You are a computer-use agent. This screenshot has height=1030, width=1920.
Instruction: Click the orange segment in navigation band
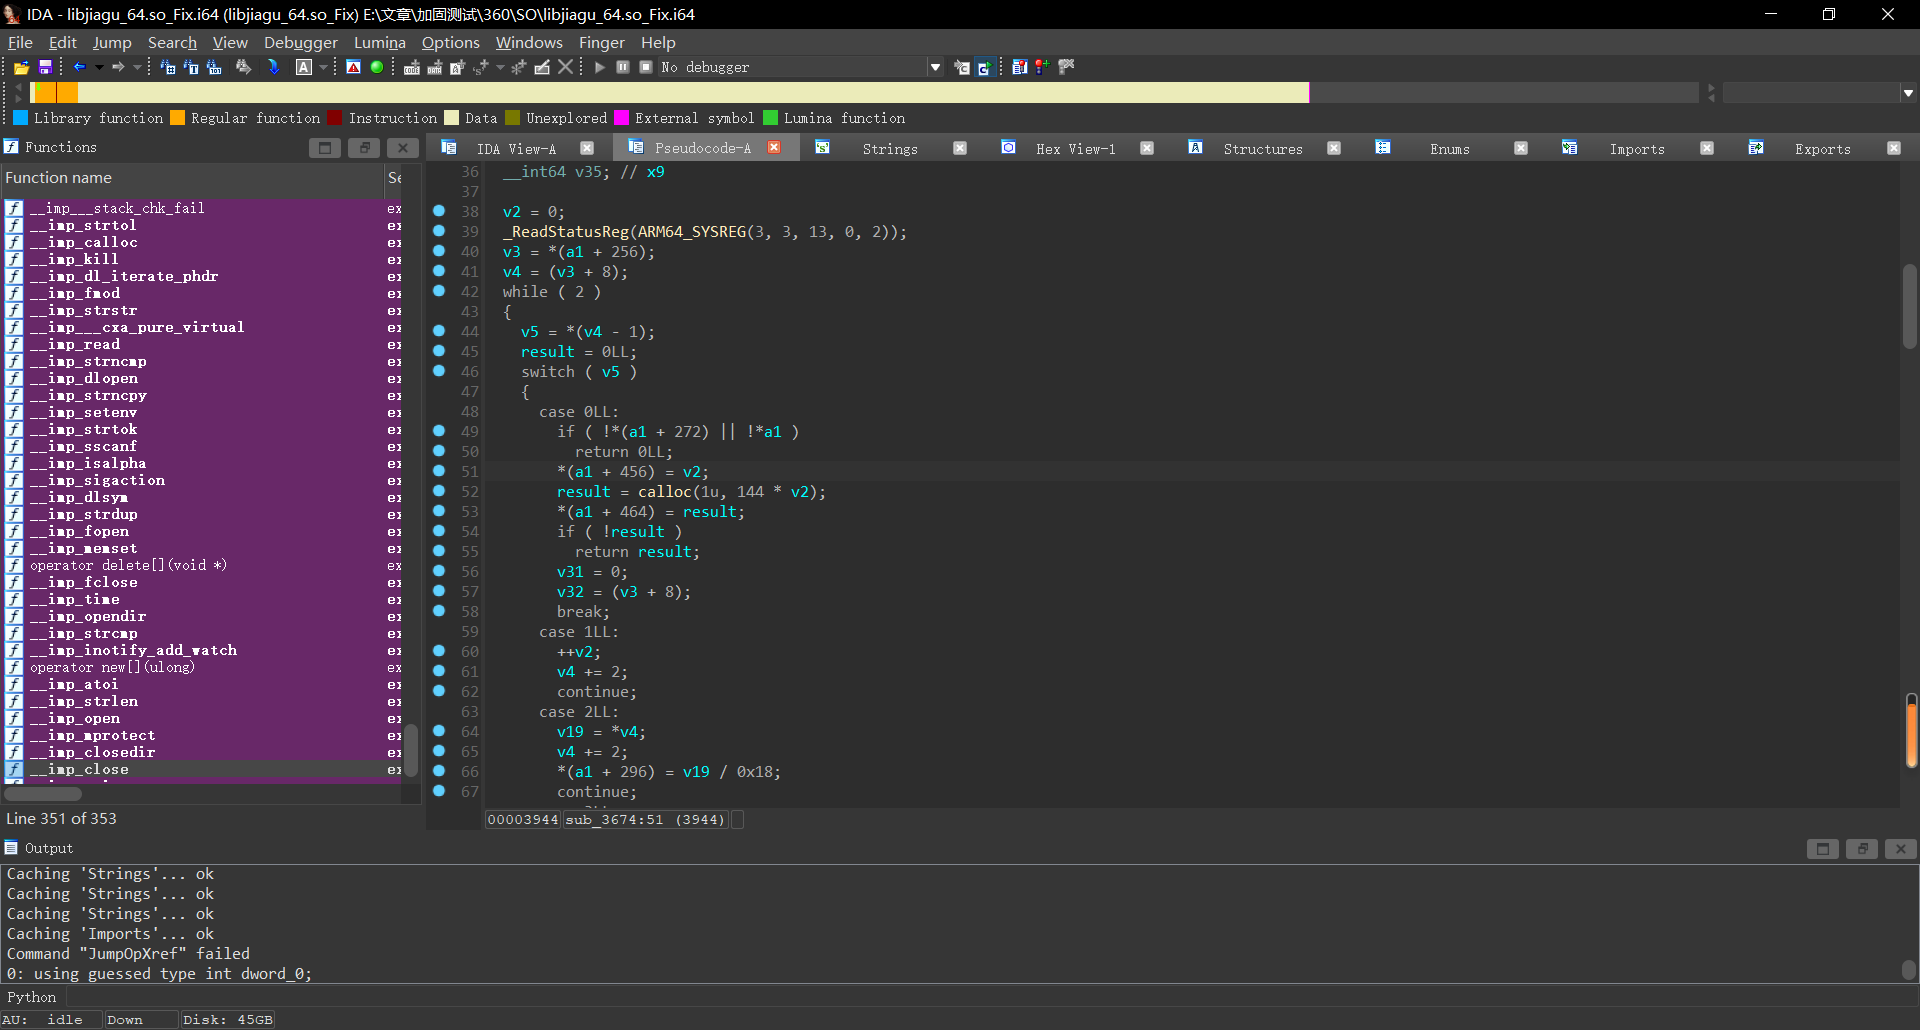click(56, 93)
